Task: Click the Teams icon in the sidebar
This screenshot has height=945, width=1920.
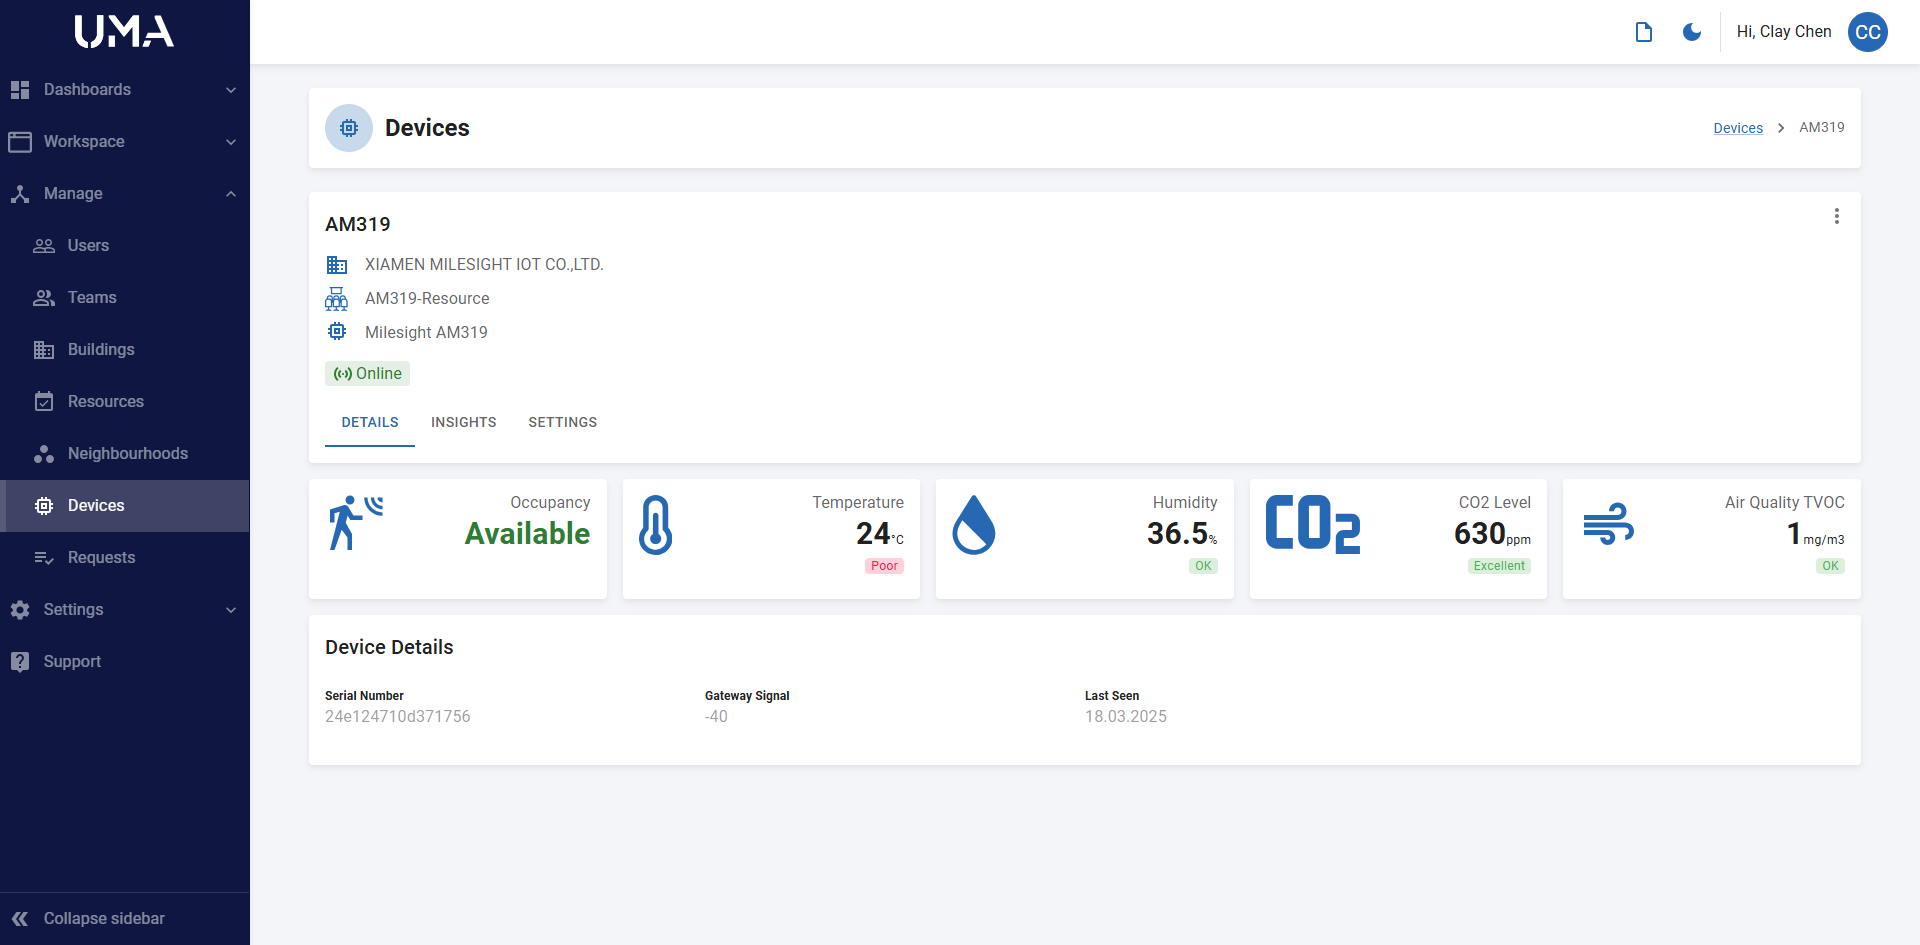Action: 44,298
